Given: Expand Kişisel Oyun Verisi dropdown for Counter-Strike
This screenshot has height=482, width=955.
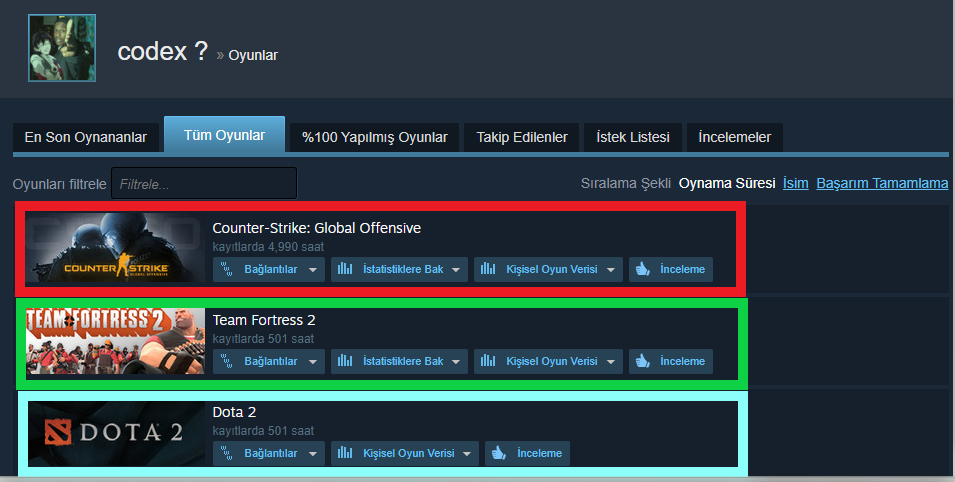Looking at the screenshot, I should [x=548, y=269].
